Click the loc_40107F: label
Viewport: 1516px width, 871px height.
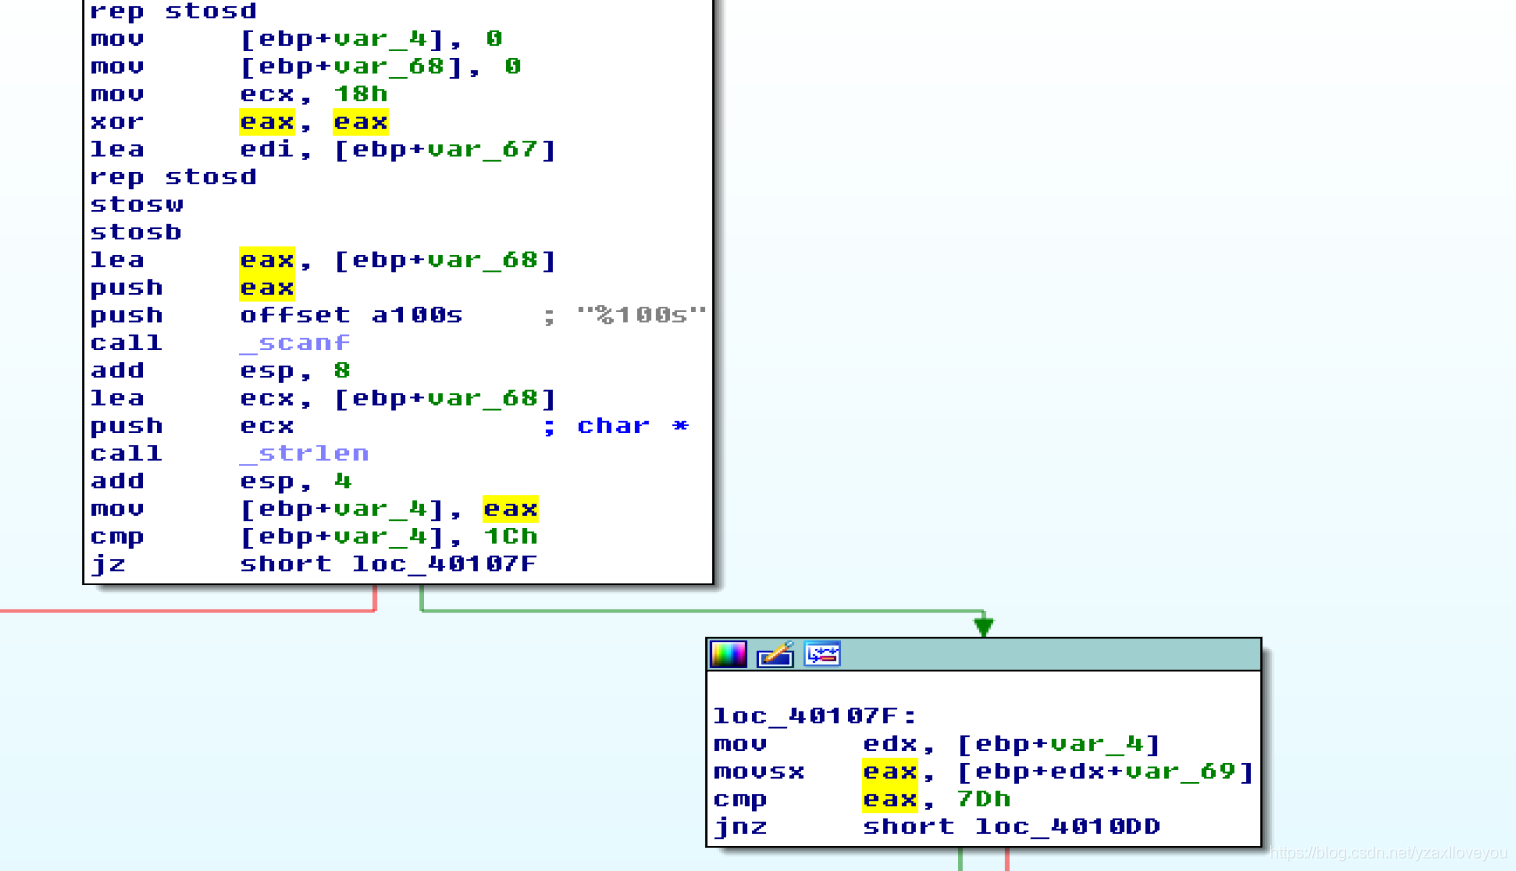[x=815, y=716]
